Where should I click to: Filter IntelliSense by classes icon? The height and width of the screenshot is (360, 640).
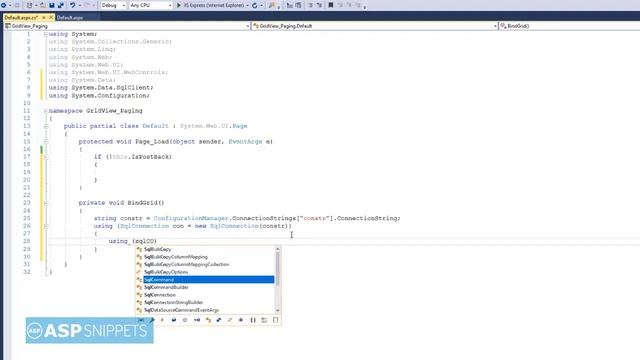click(208, 320)
